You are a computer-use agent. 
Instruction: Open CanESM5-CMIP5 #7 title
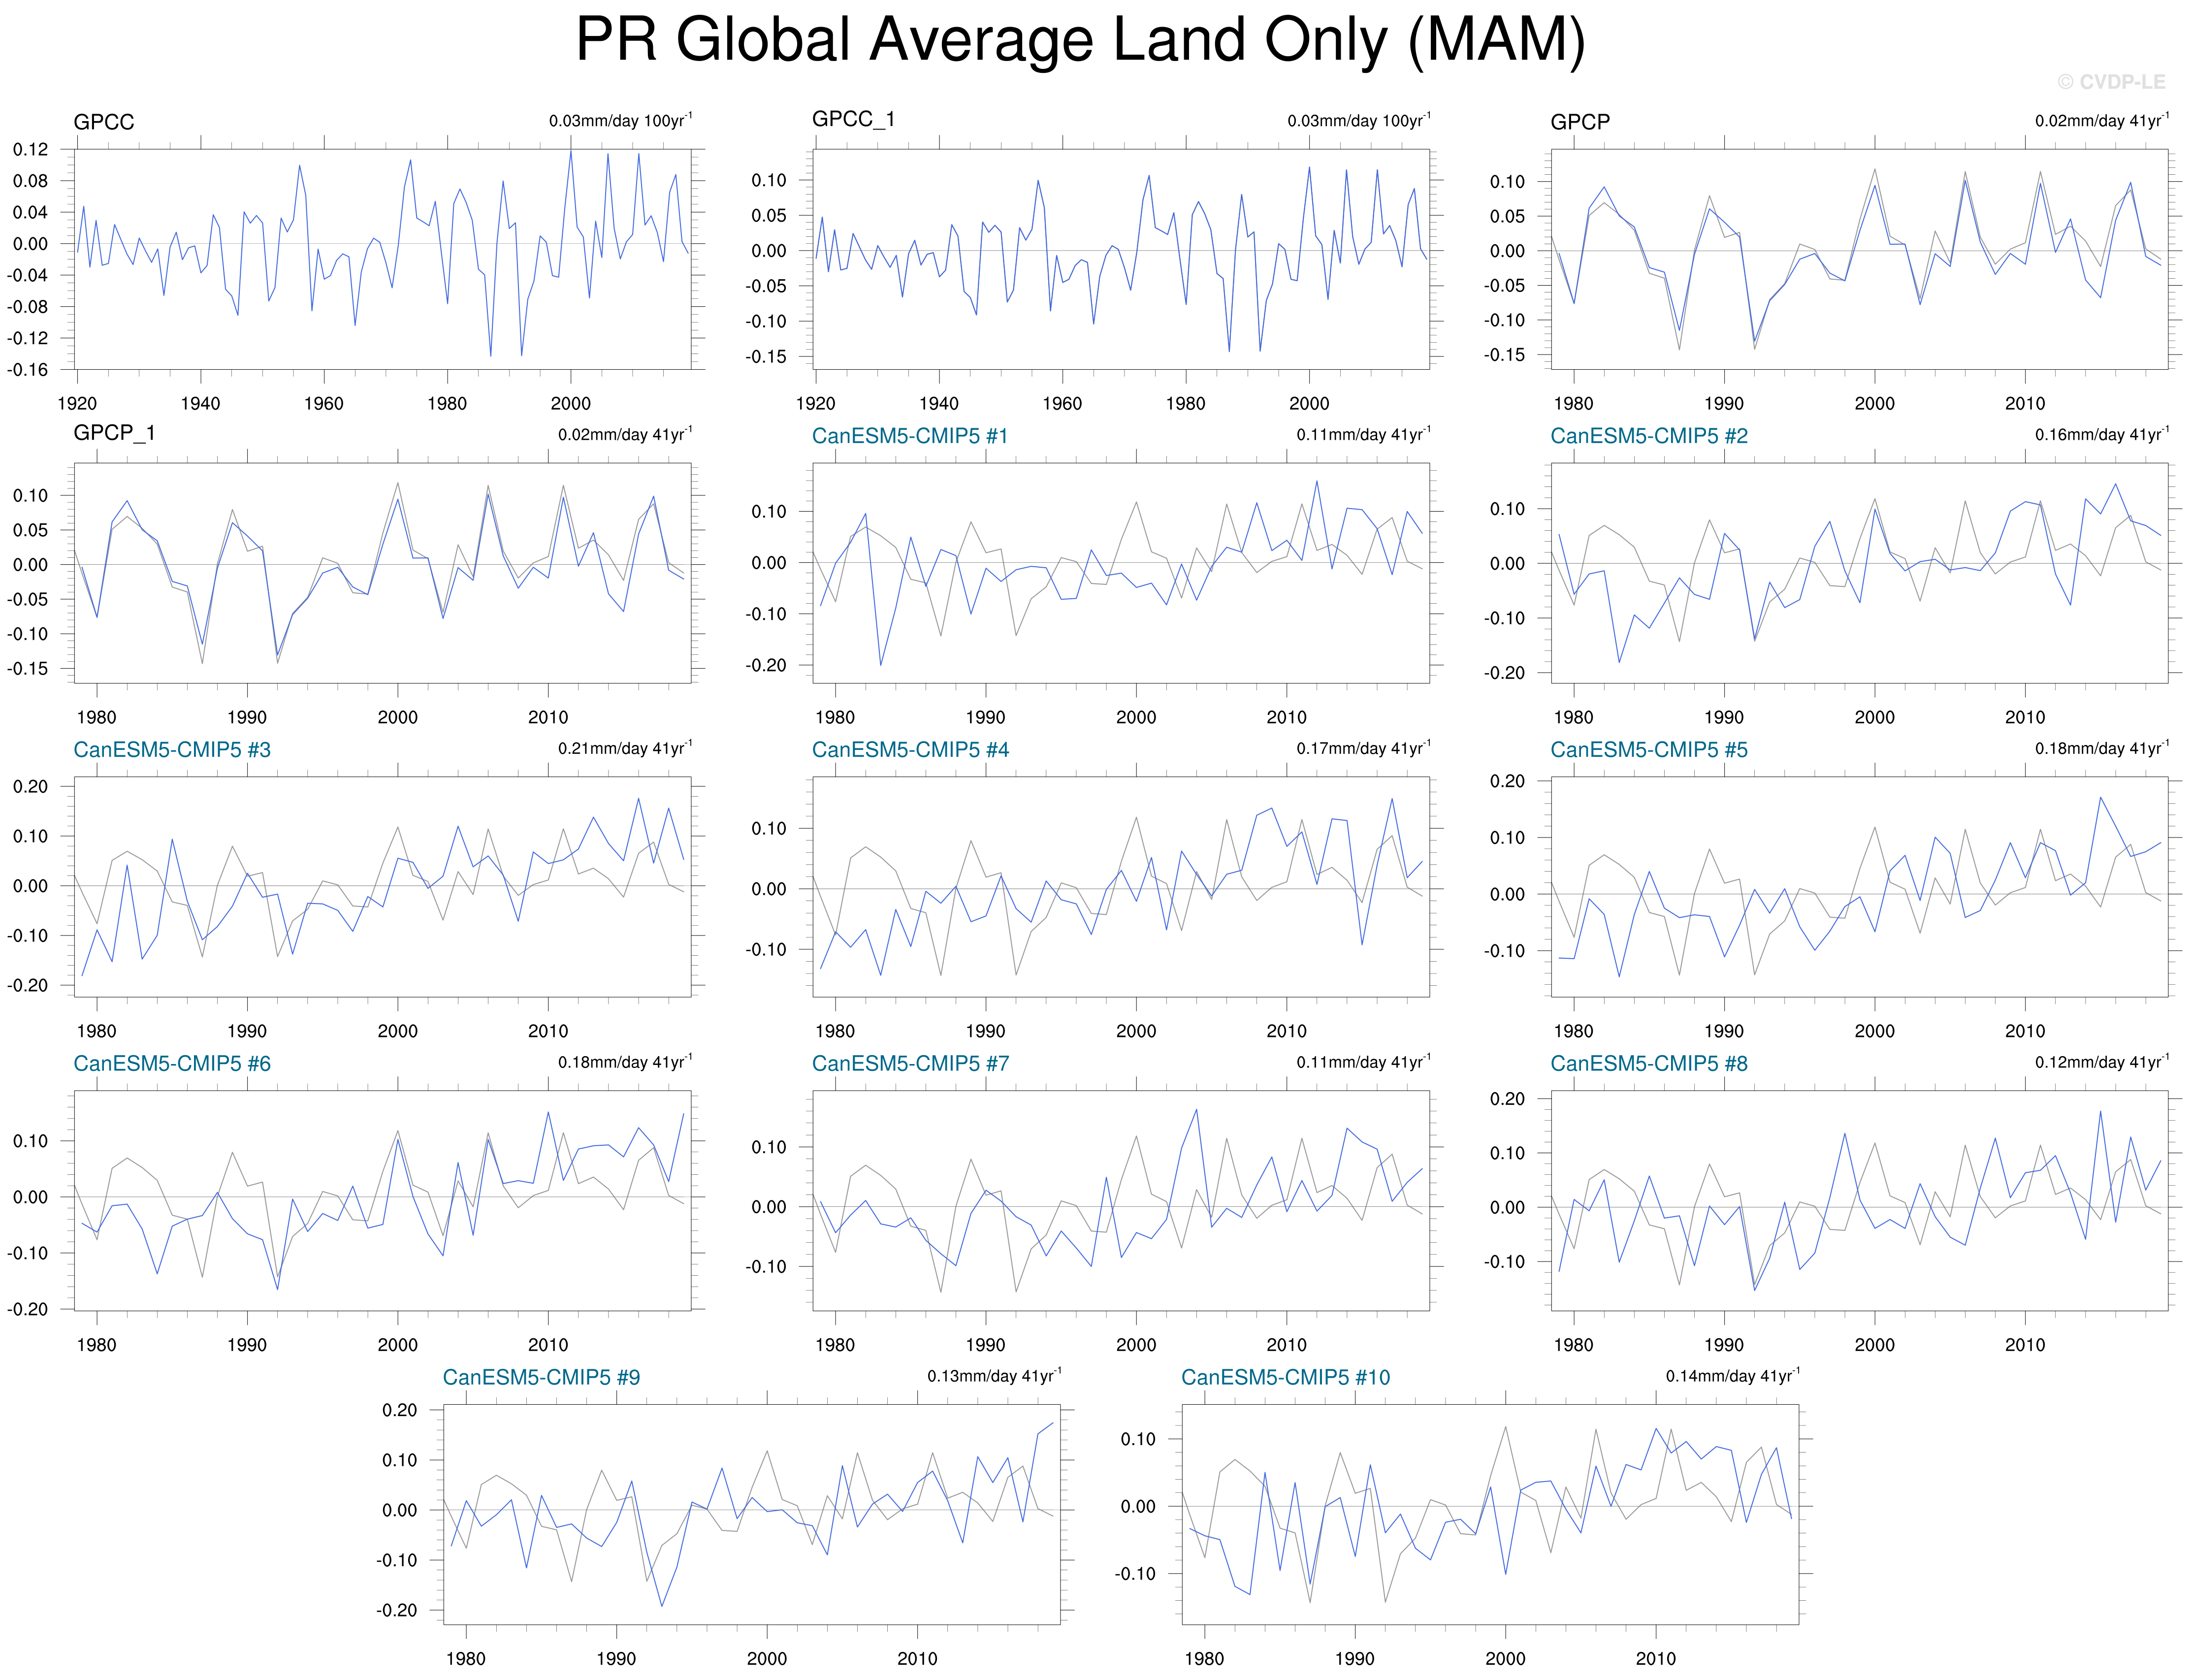pyautogui.click(x=910, y=1064)
